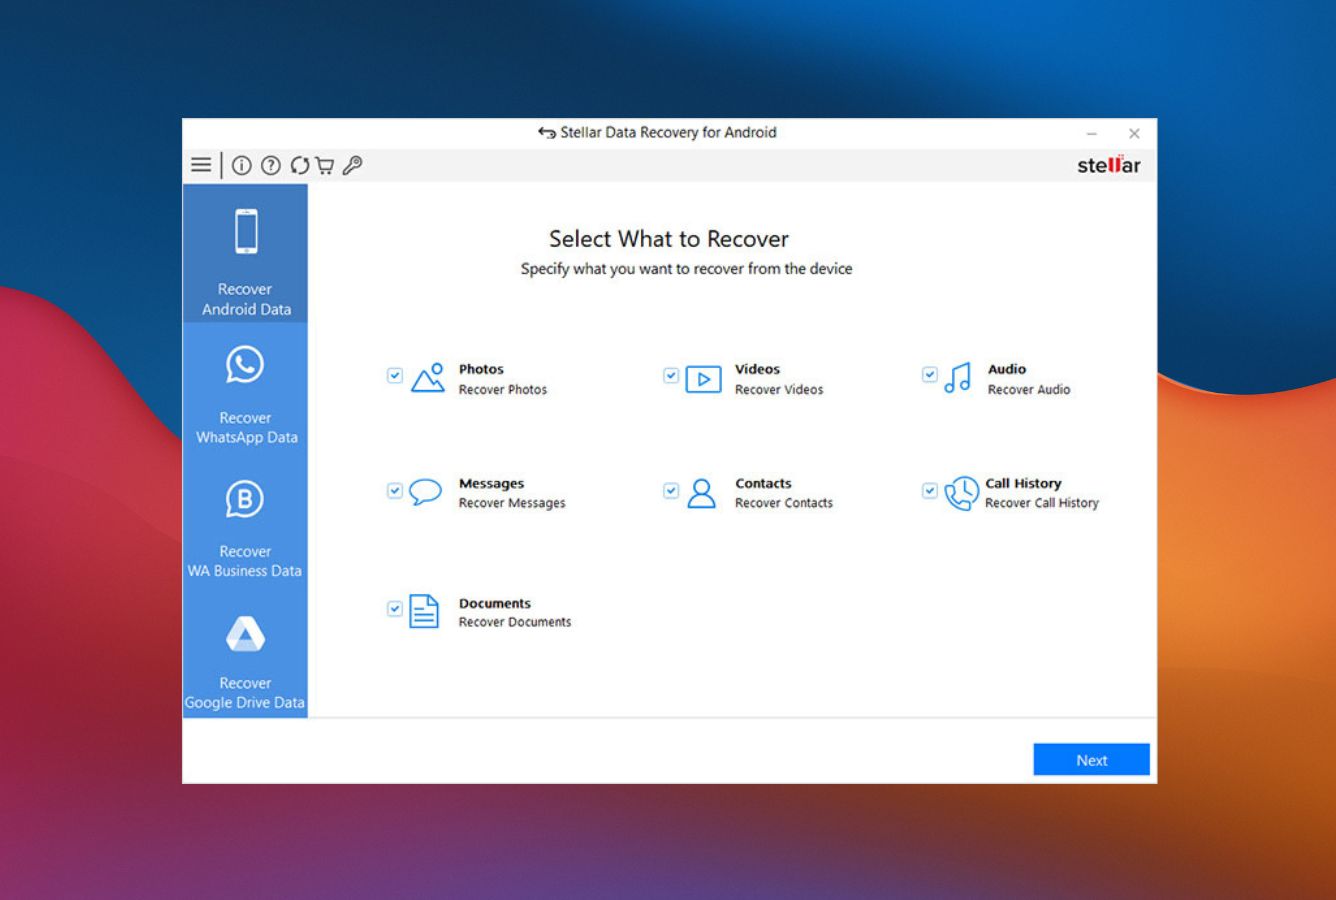Image resolution: width=1336 pixels, height=900 pixels.
Task: Click the Documents page icon
Action: [424, 611]
